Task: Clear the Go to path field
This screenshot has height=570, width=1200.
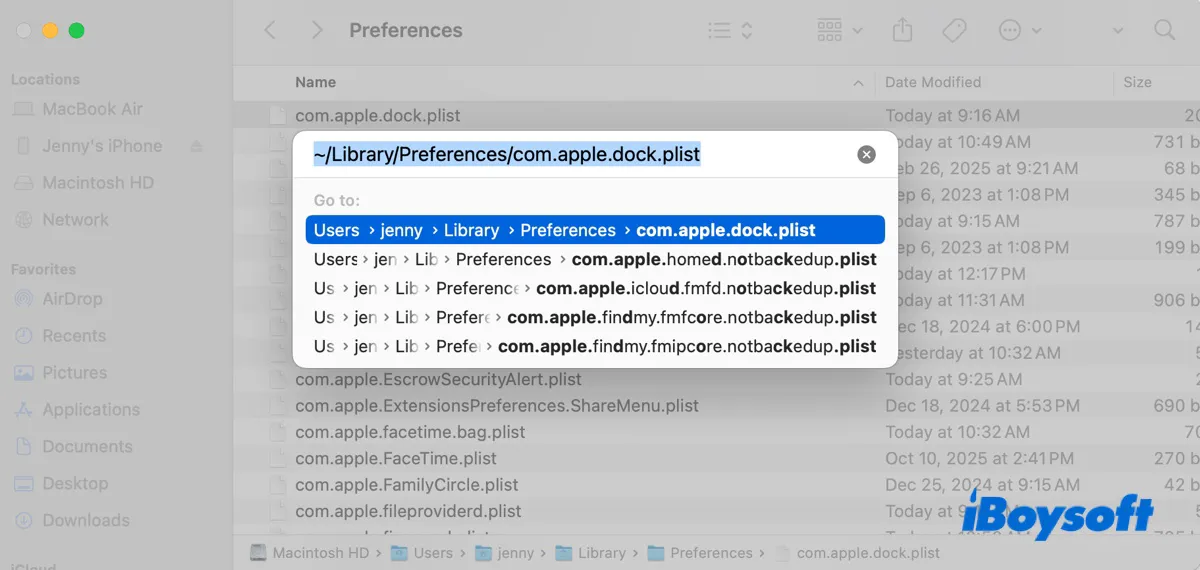Action: (866, 154)
